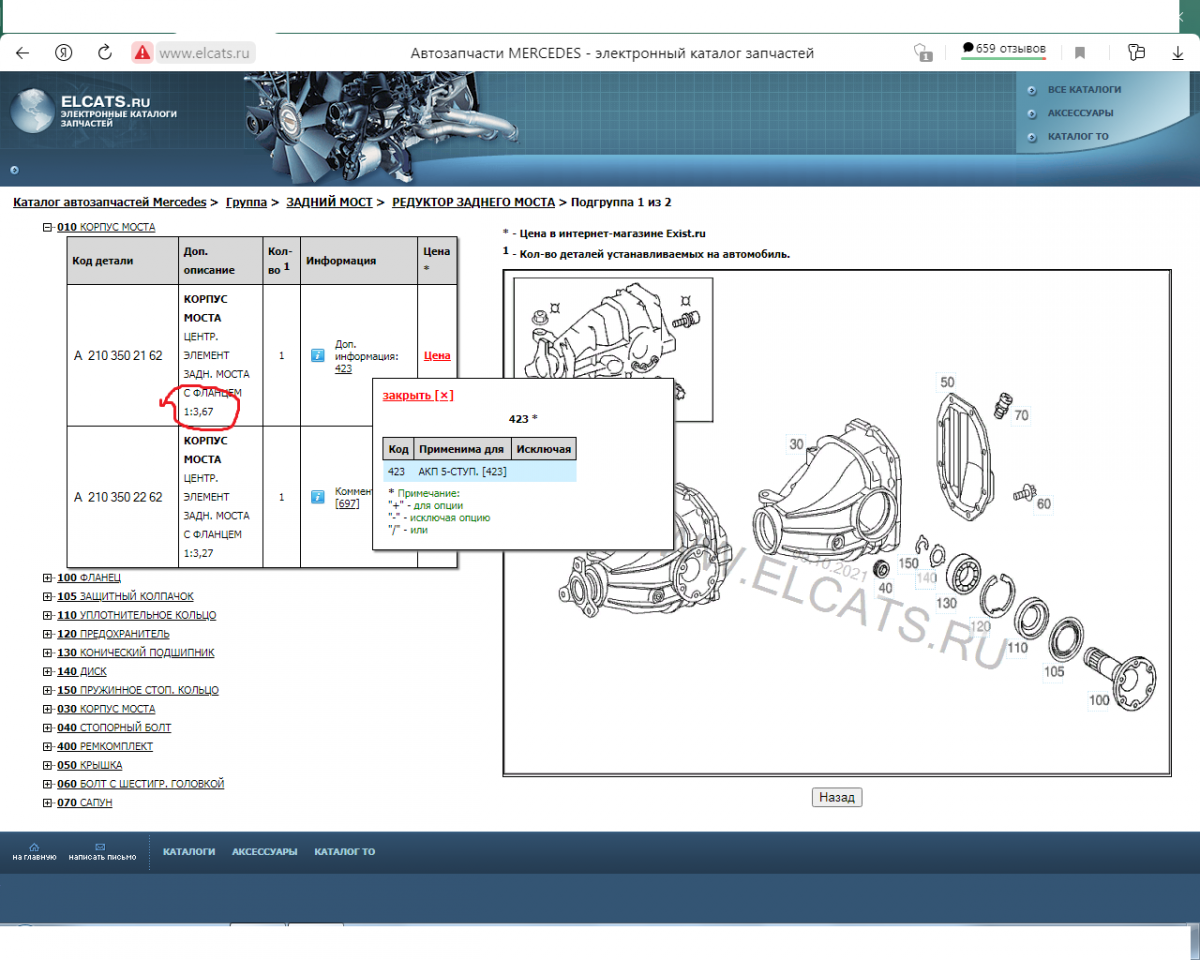
Task: Expand the 105 ЗАЩИТНЫЙ КОЛПАЧОК node
Action: click(x=47, y=597)
